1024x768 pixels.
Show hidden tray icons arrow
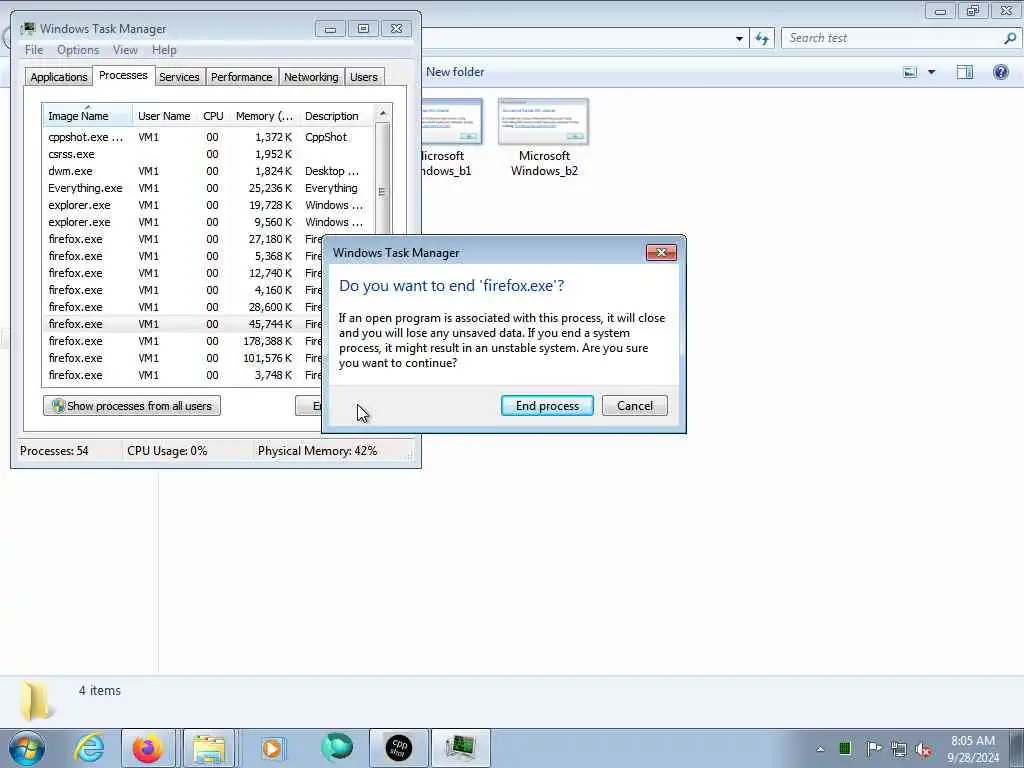point(820,749)
